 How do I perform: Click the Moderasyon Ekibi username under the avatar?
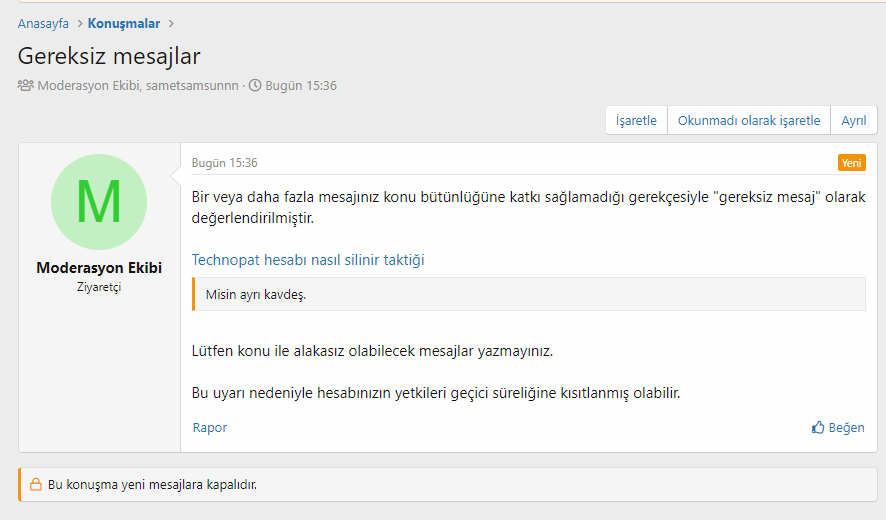(99, 268)
